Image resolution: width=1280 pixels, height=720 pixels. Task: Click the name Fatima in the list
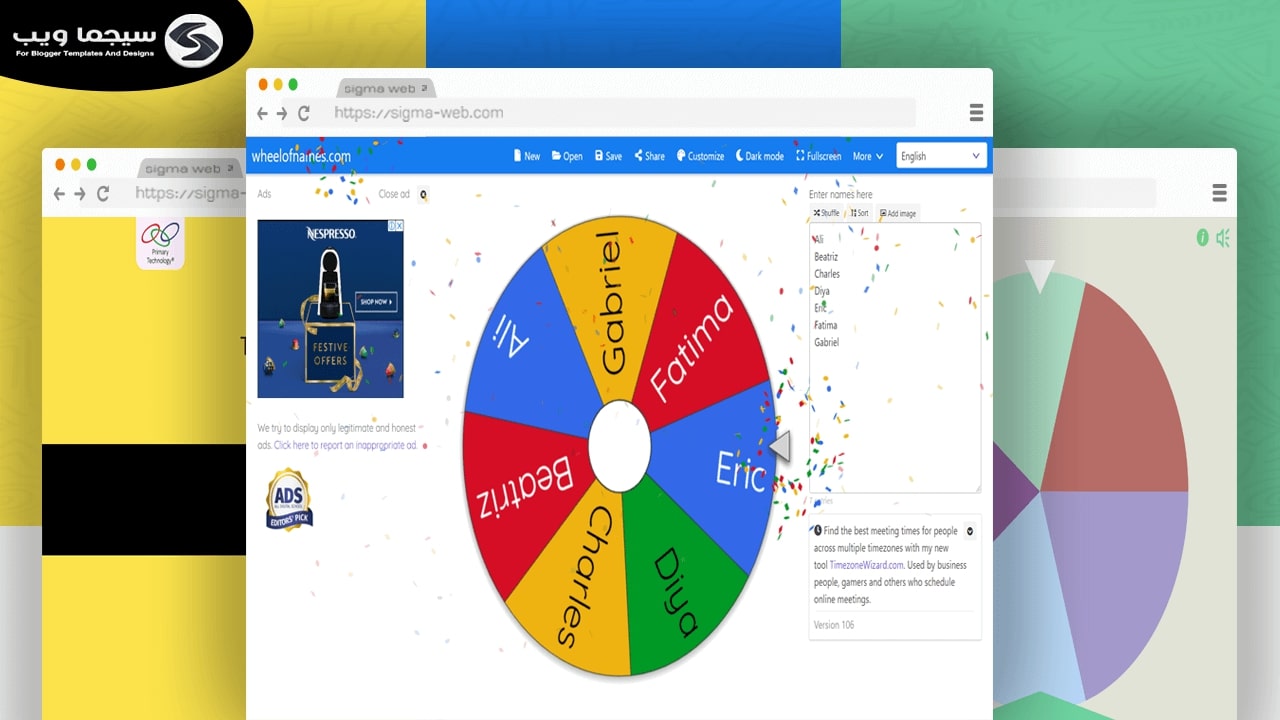click(x=826, y=325)
